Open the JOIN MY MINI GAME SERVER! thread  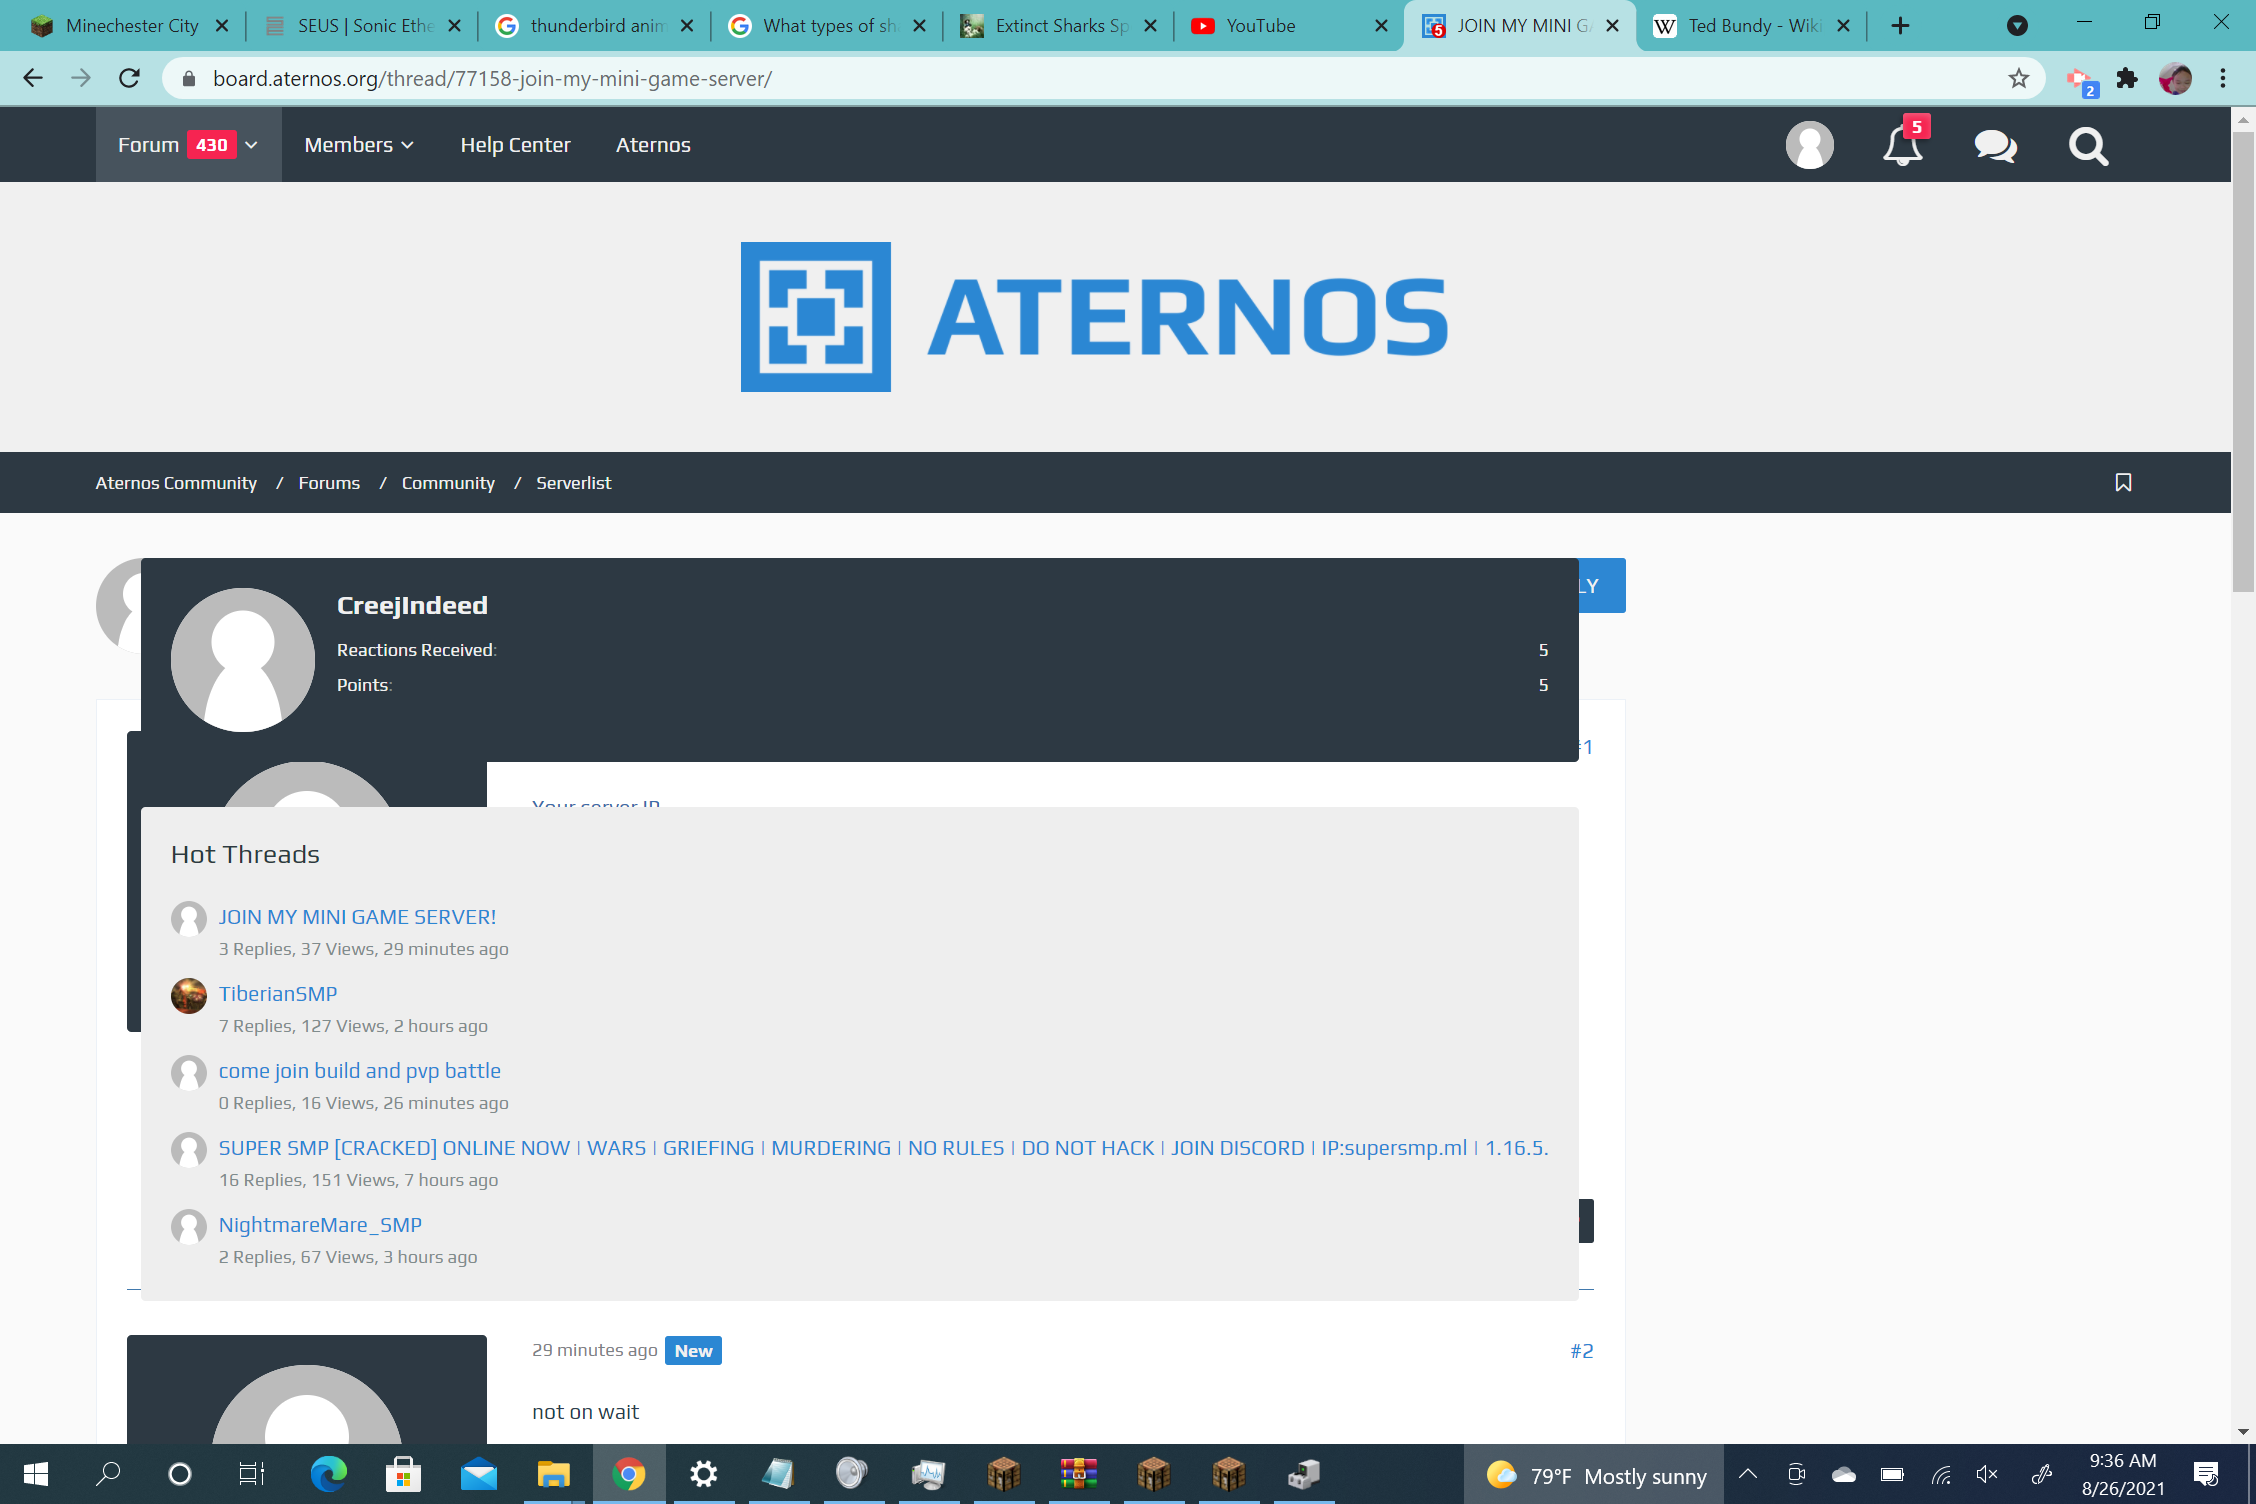[357, 917]
